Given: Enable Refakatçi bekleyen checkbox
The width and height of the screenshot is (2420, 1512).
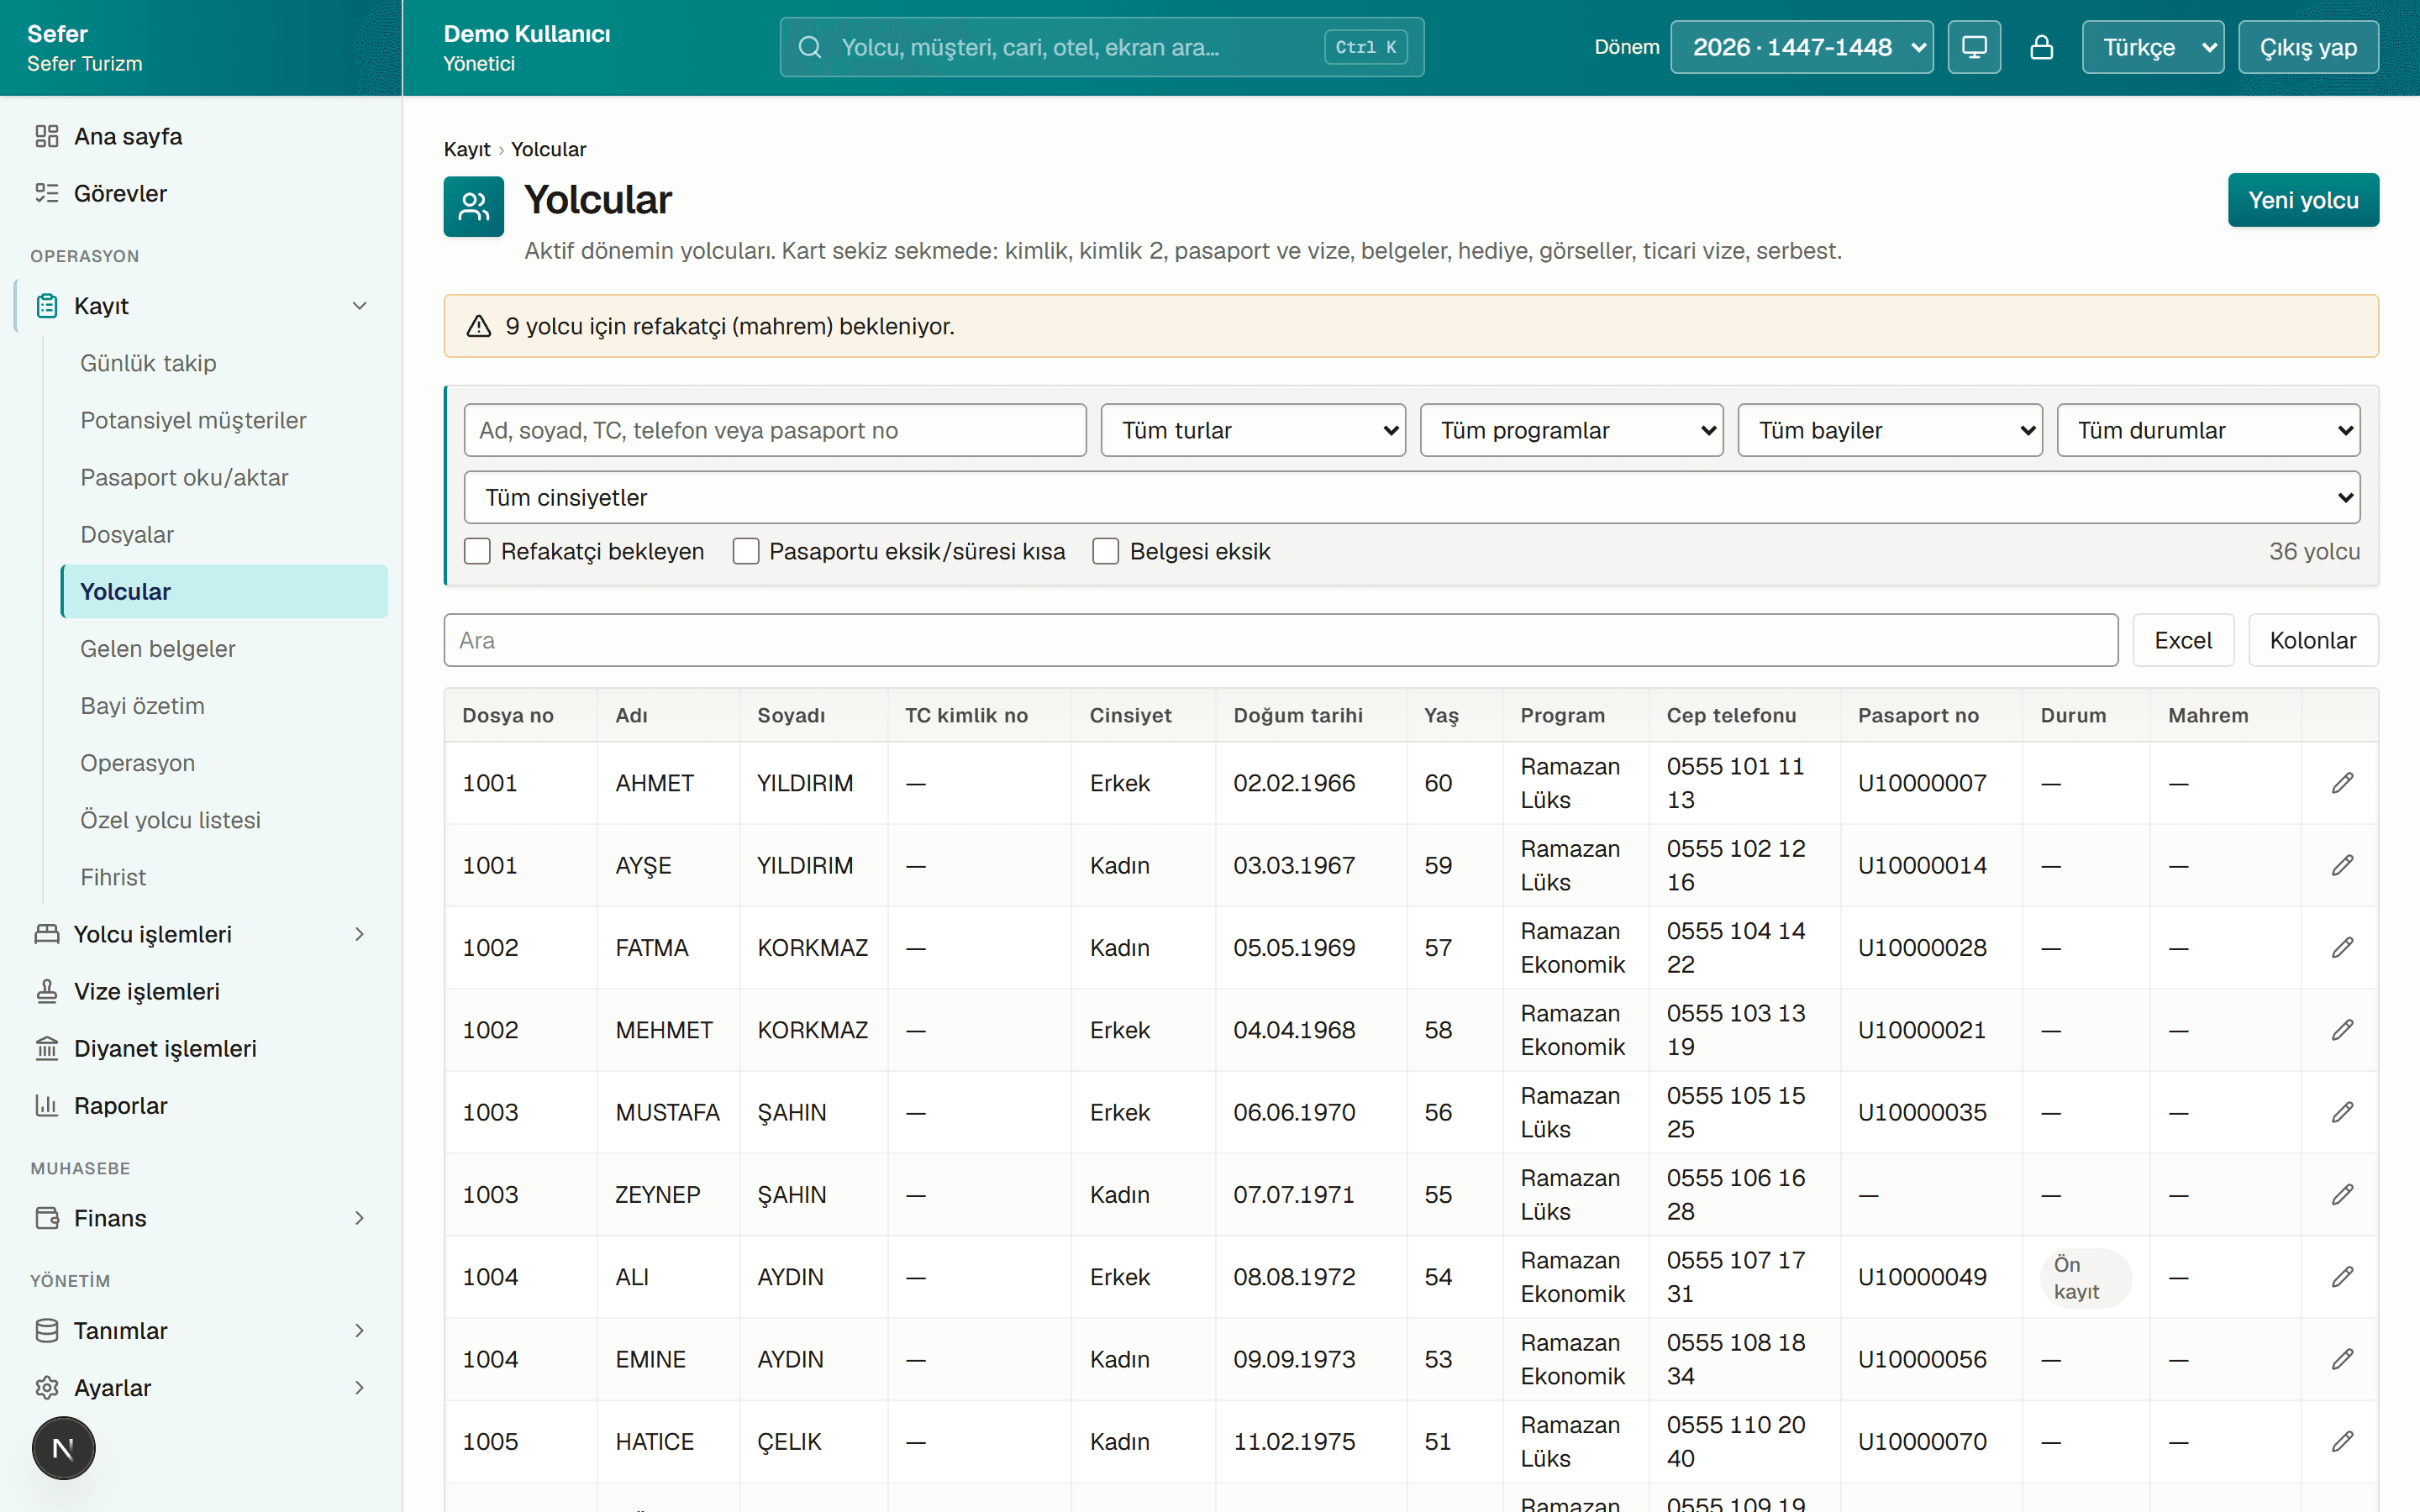Looking at the screenshot, I should (477, 551).
